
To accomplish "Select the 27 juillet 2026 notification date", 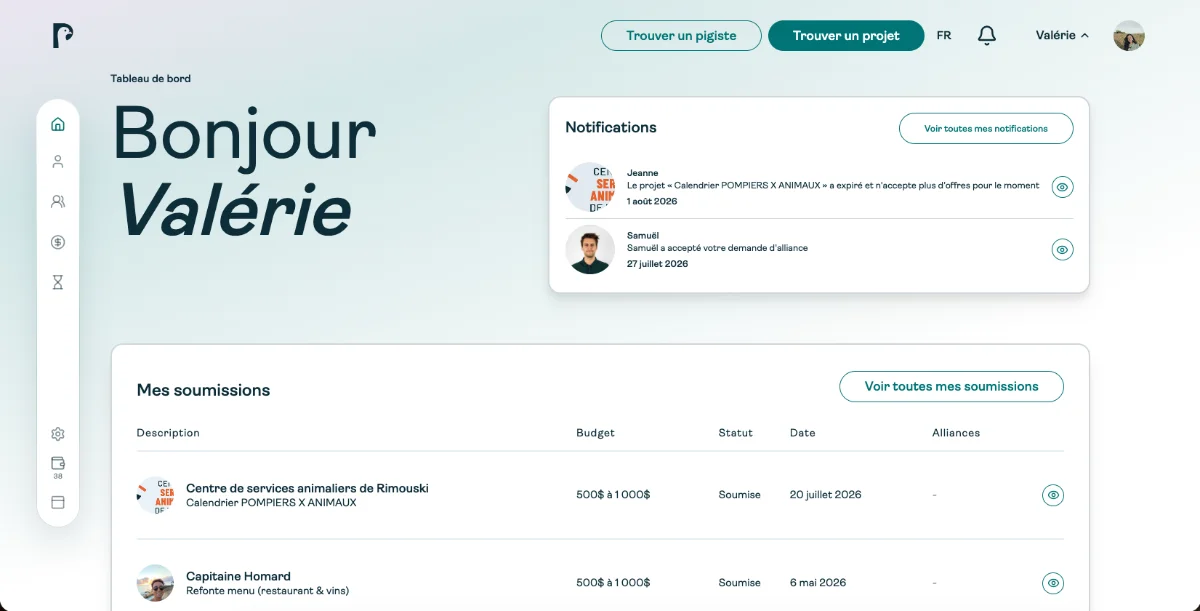I will click(x=657, y=264).
